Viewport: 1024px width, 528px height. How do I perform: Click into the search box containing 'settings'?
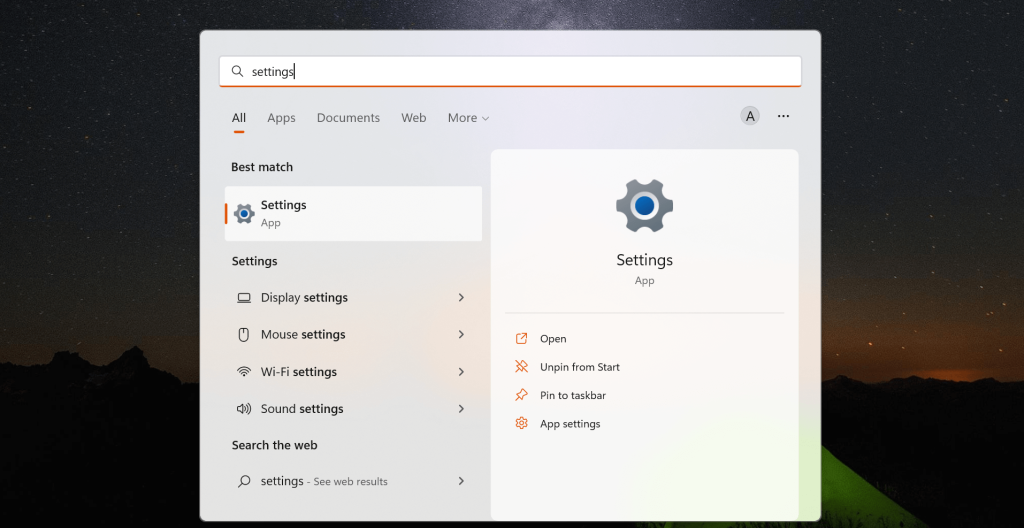coord(510,71)
